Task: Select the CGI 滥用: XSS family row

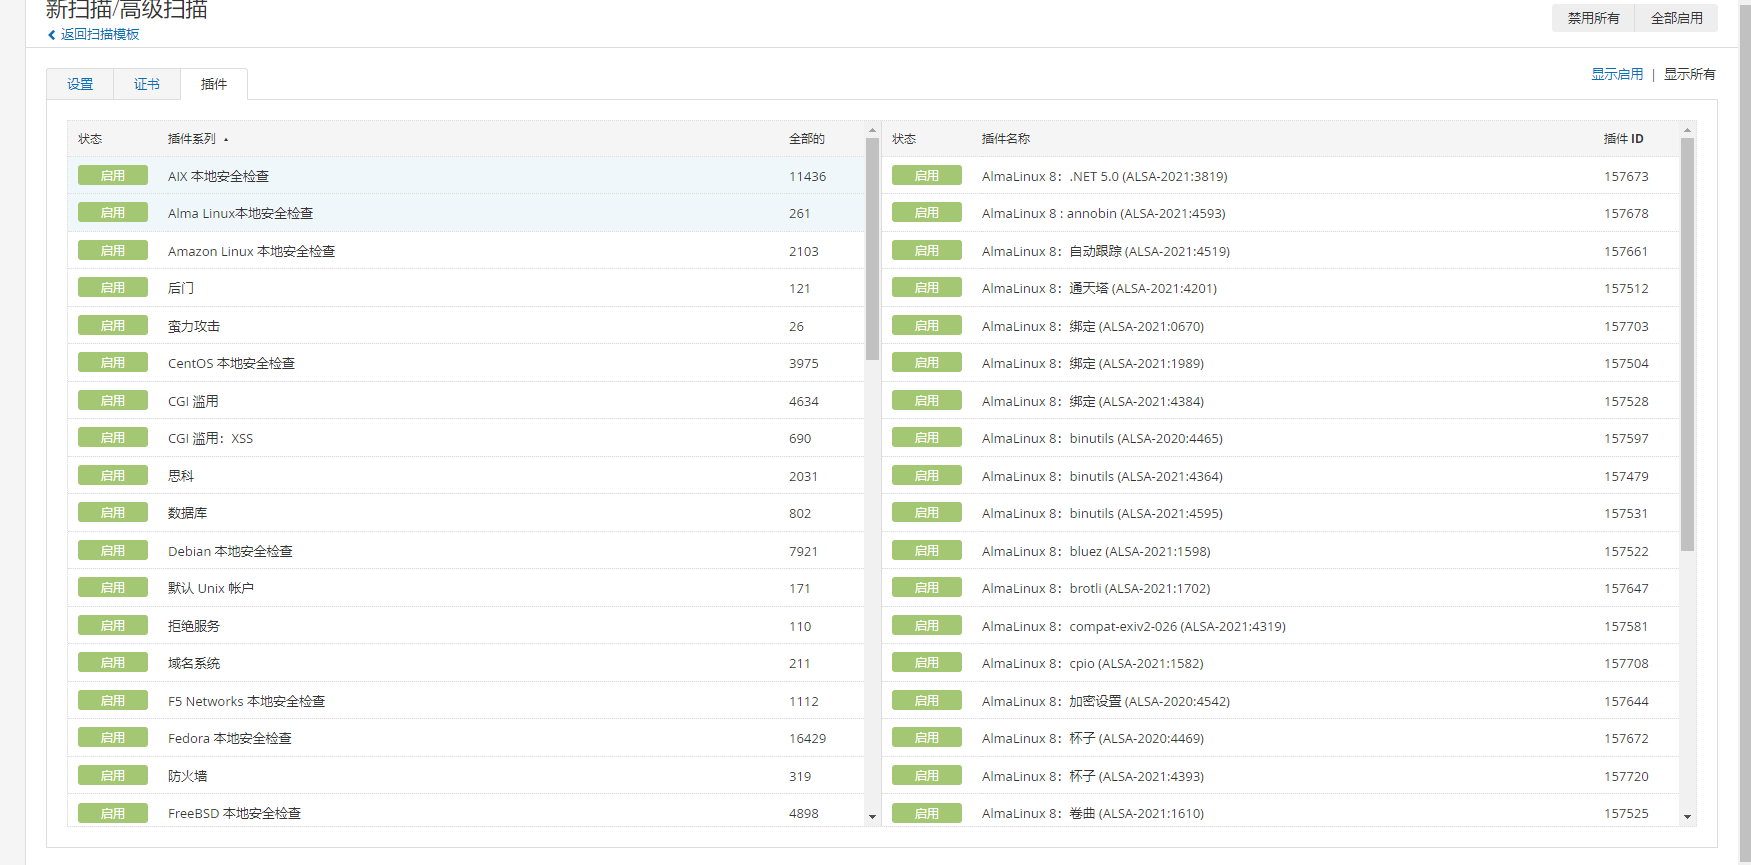Action: 466,438
